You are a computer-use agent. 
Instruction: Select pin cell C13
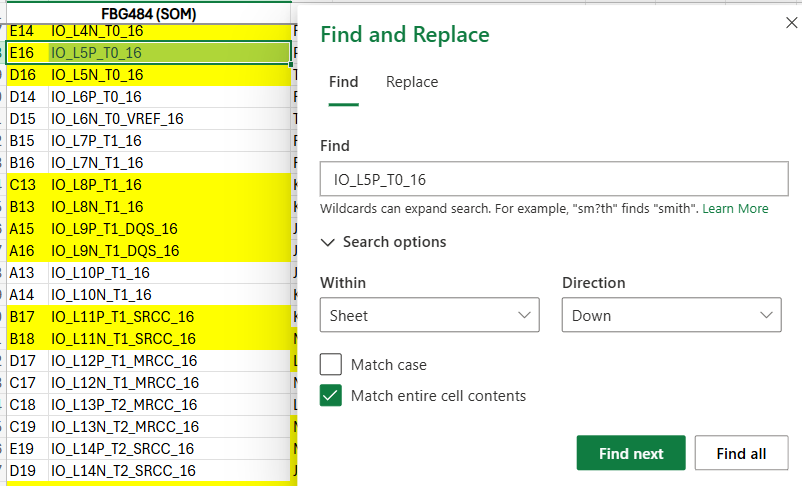[x=27, y=185]
